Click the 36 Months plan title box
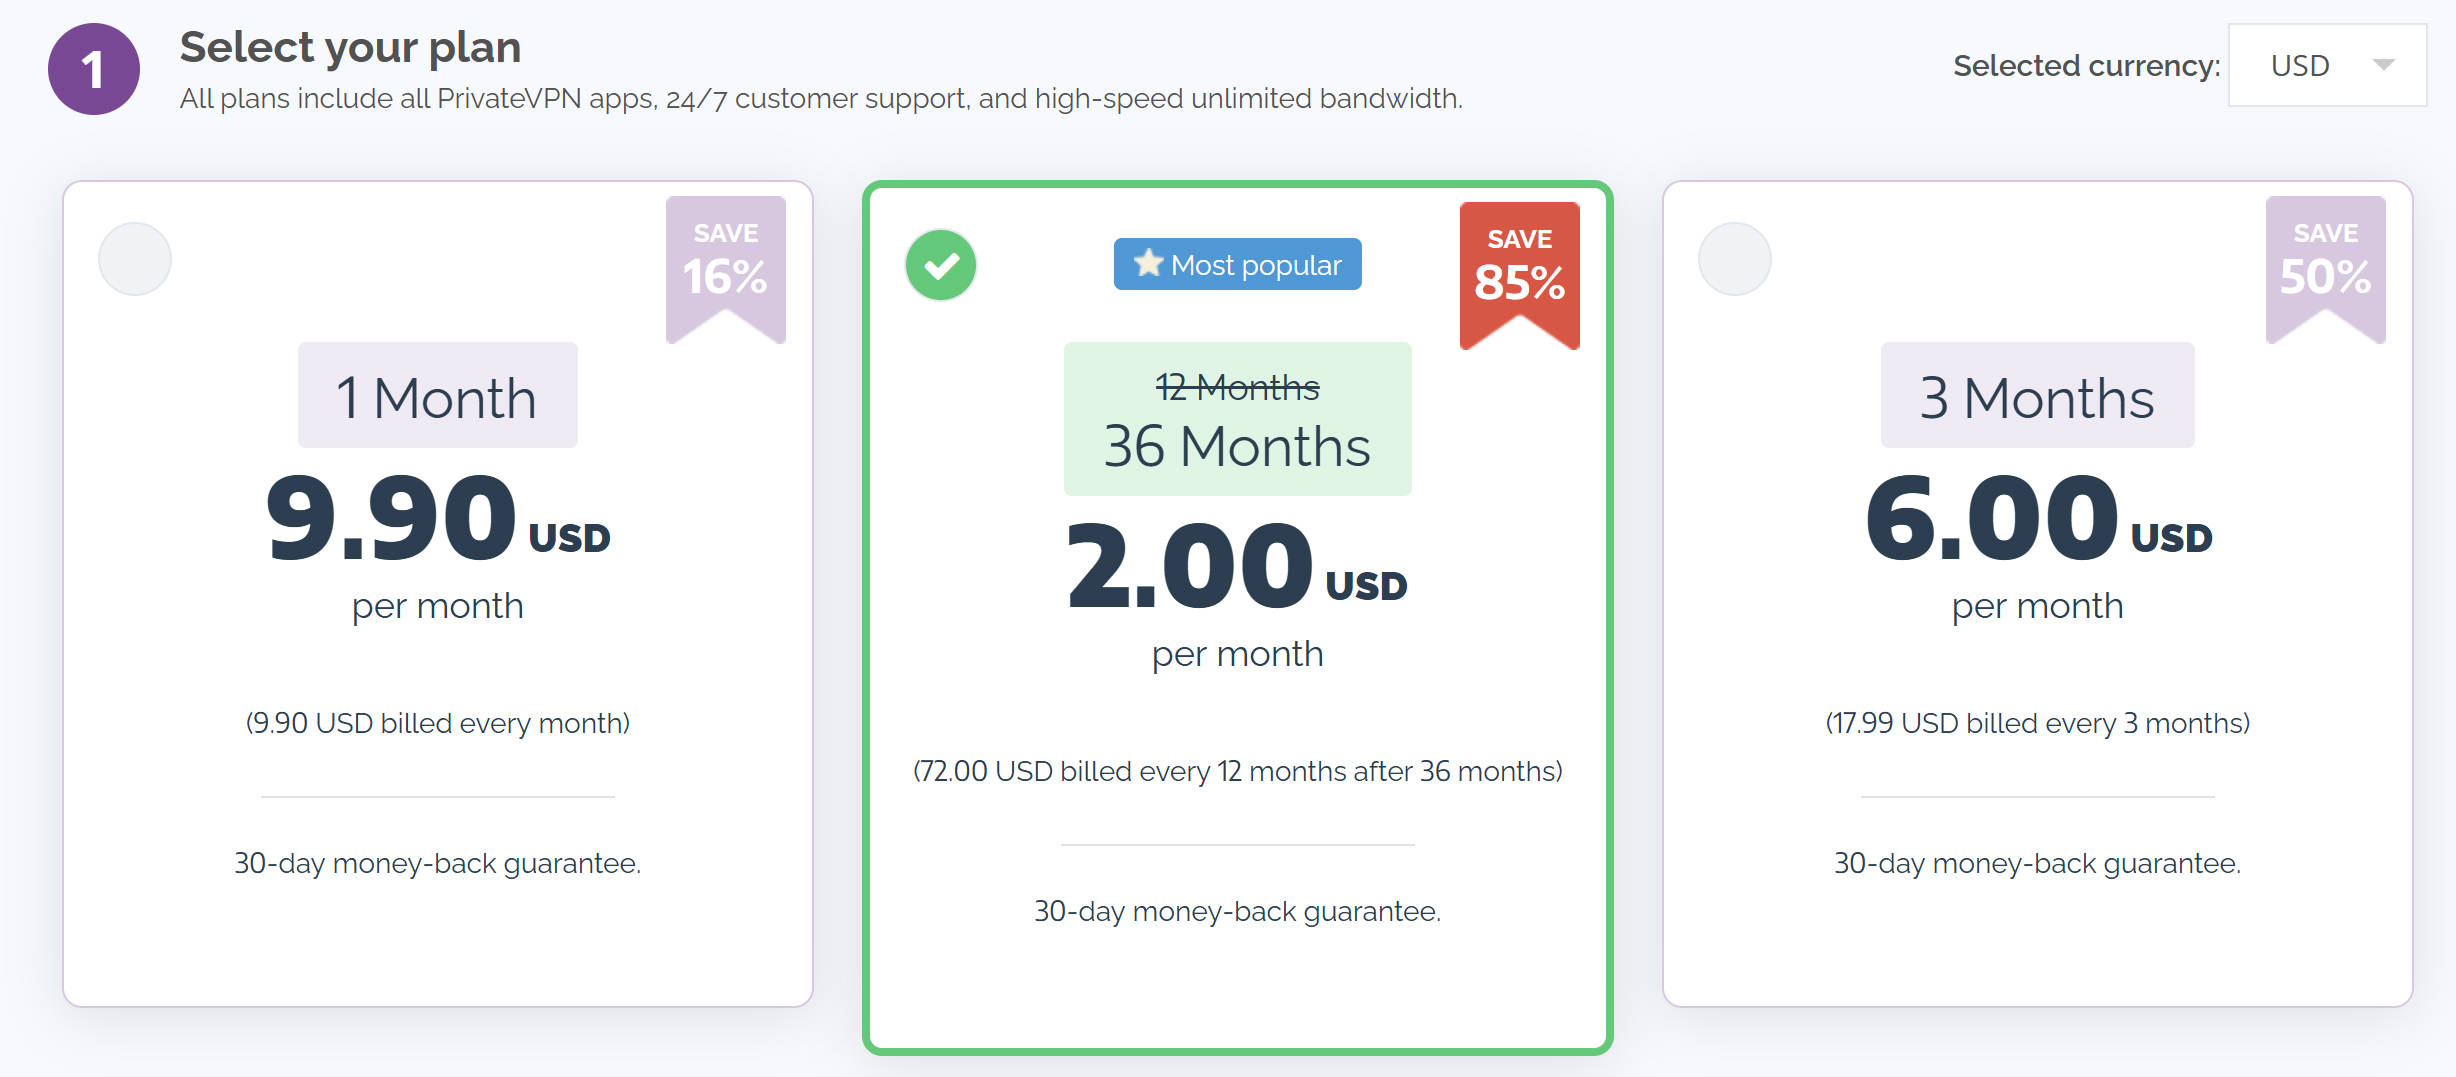Viewport: 2456px width, 1077px height. coord(1238,419)
